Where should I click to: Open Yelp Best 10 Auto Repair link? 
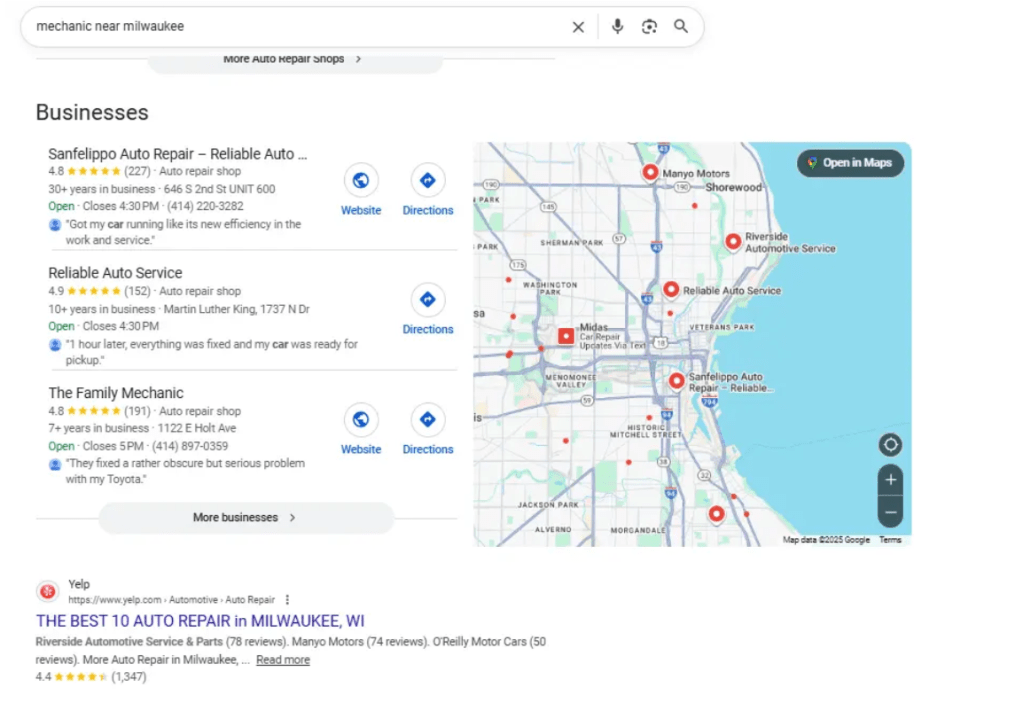200,621
